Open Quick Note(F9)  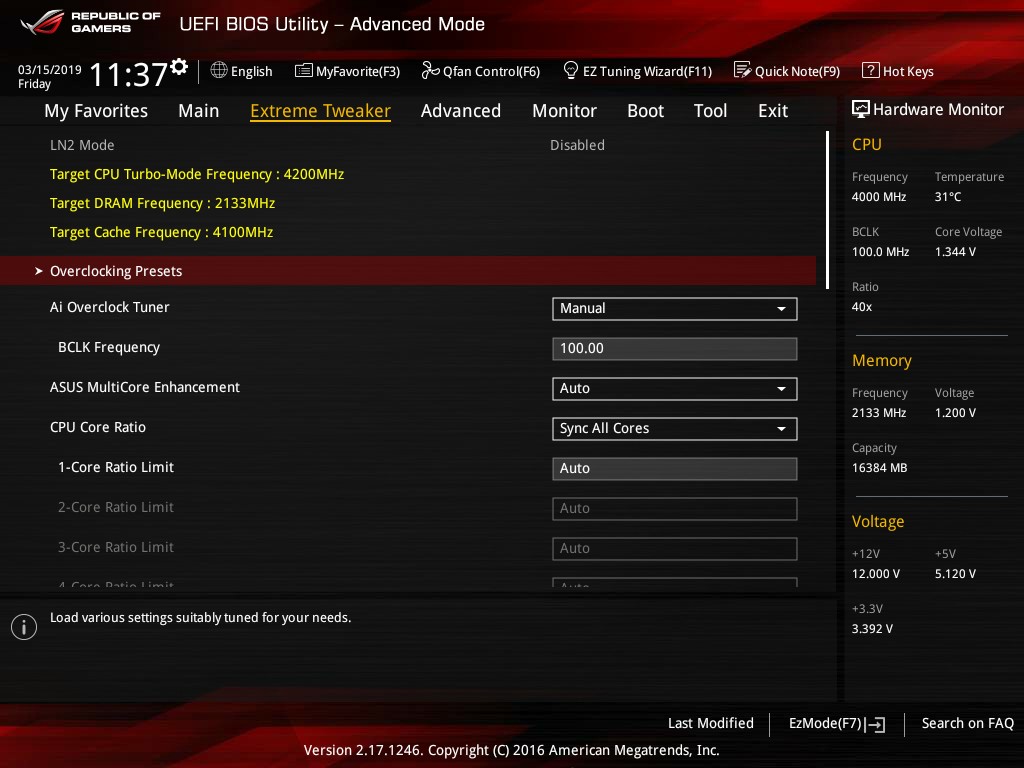click(787, 71)
